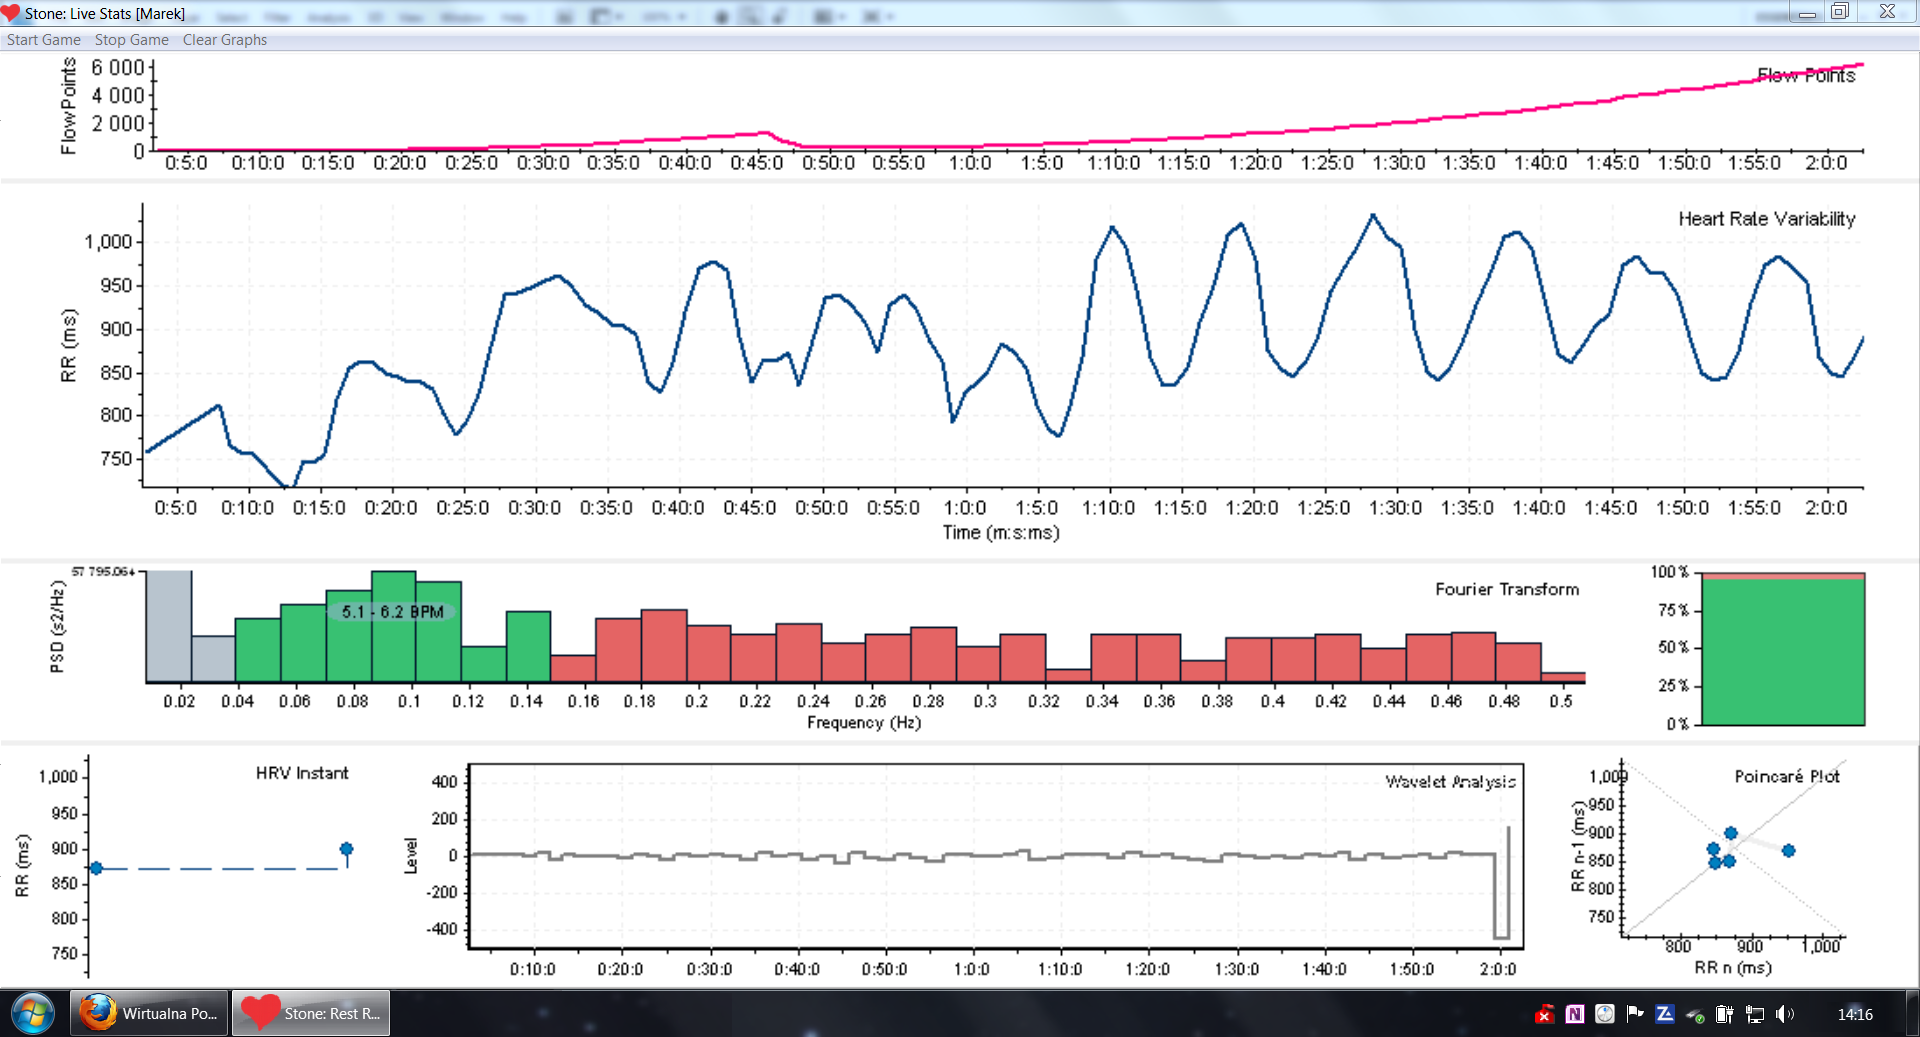Select the Stone: Rest R... taskbar button
This screenshot has height=1037, width=1920.
coord(311,1013)
